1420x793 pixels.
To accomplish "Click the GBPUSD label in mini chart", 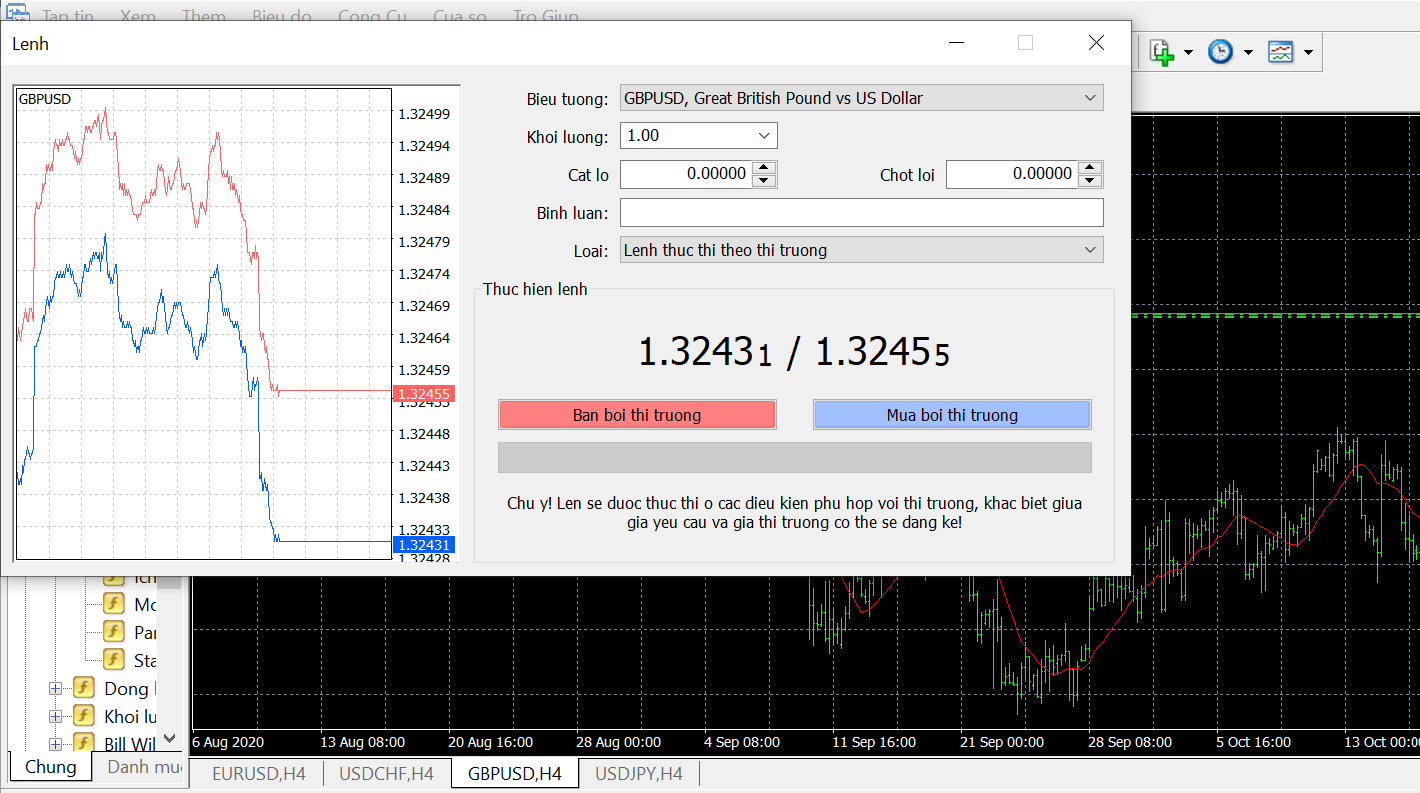I will pyautogui.click(x=45, y=99).
